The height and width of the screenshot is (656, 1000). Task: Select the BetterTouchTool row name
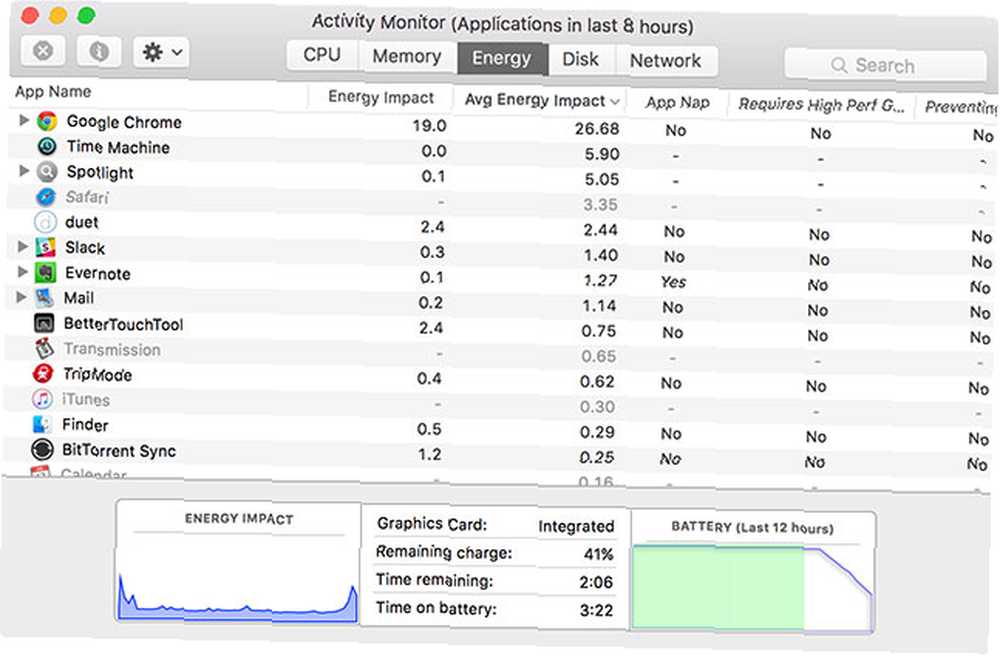click(123, 324)
